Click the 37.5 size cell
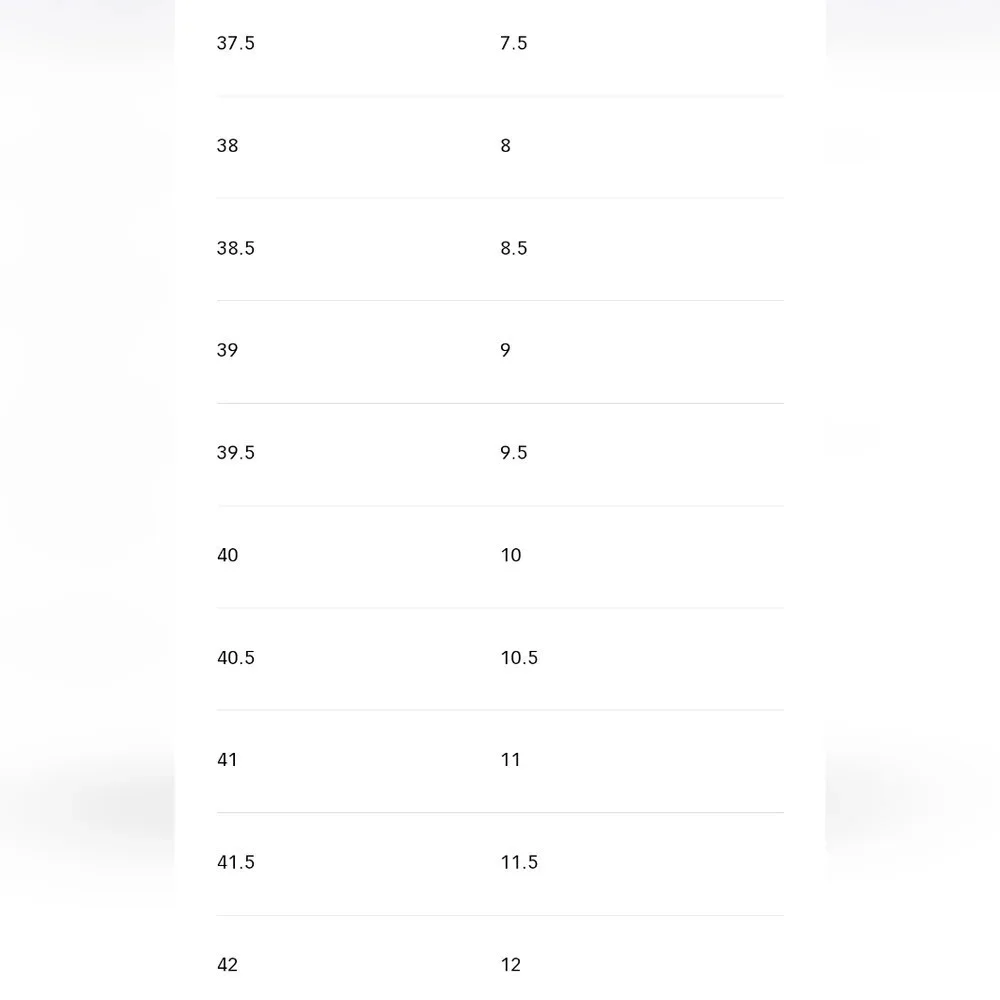The image size is (1000, 1000). 236,43
